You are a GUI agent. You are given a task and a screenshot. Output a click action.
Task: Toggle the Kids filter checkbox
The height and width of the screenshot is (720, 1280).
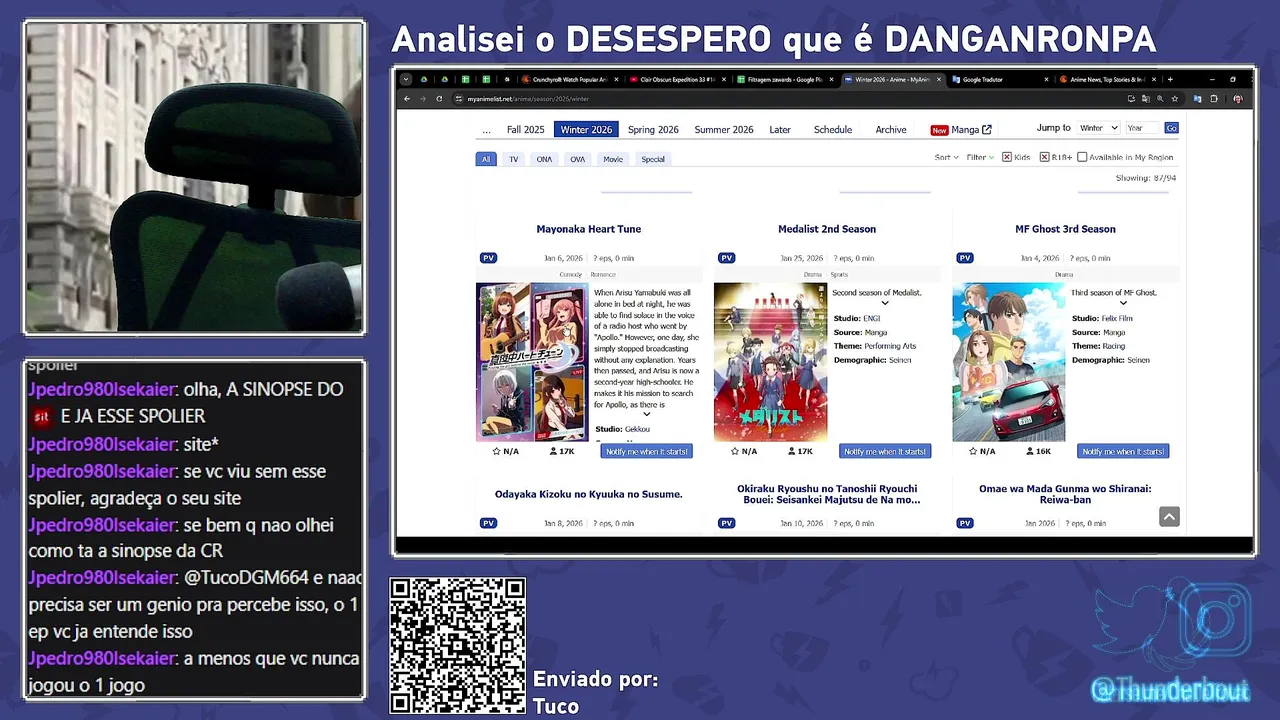(1007, 157)
